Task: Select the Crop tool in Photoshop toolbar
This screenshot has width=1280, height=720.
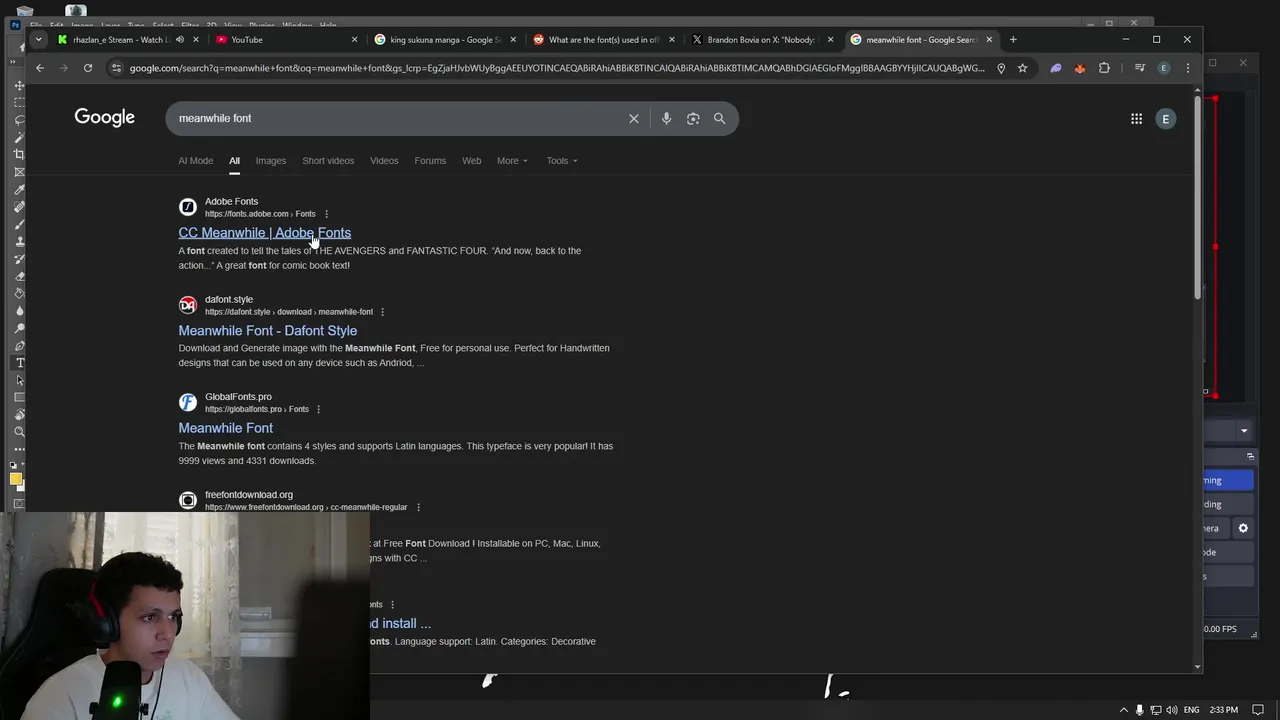Action: pos(19,154)
